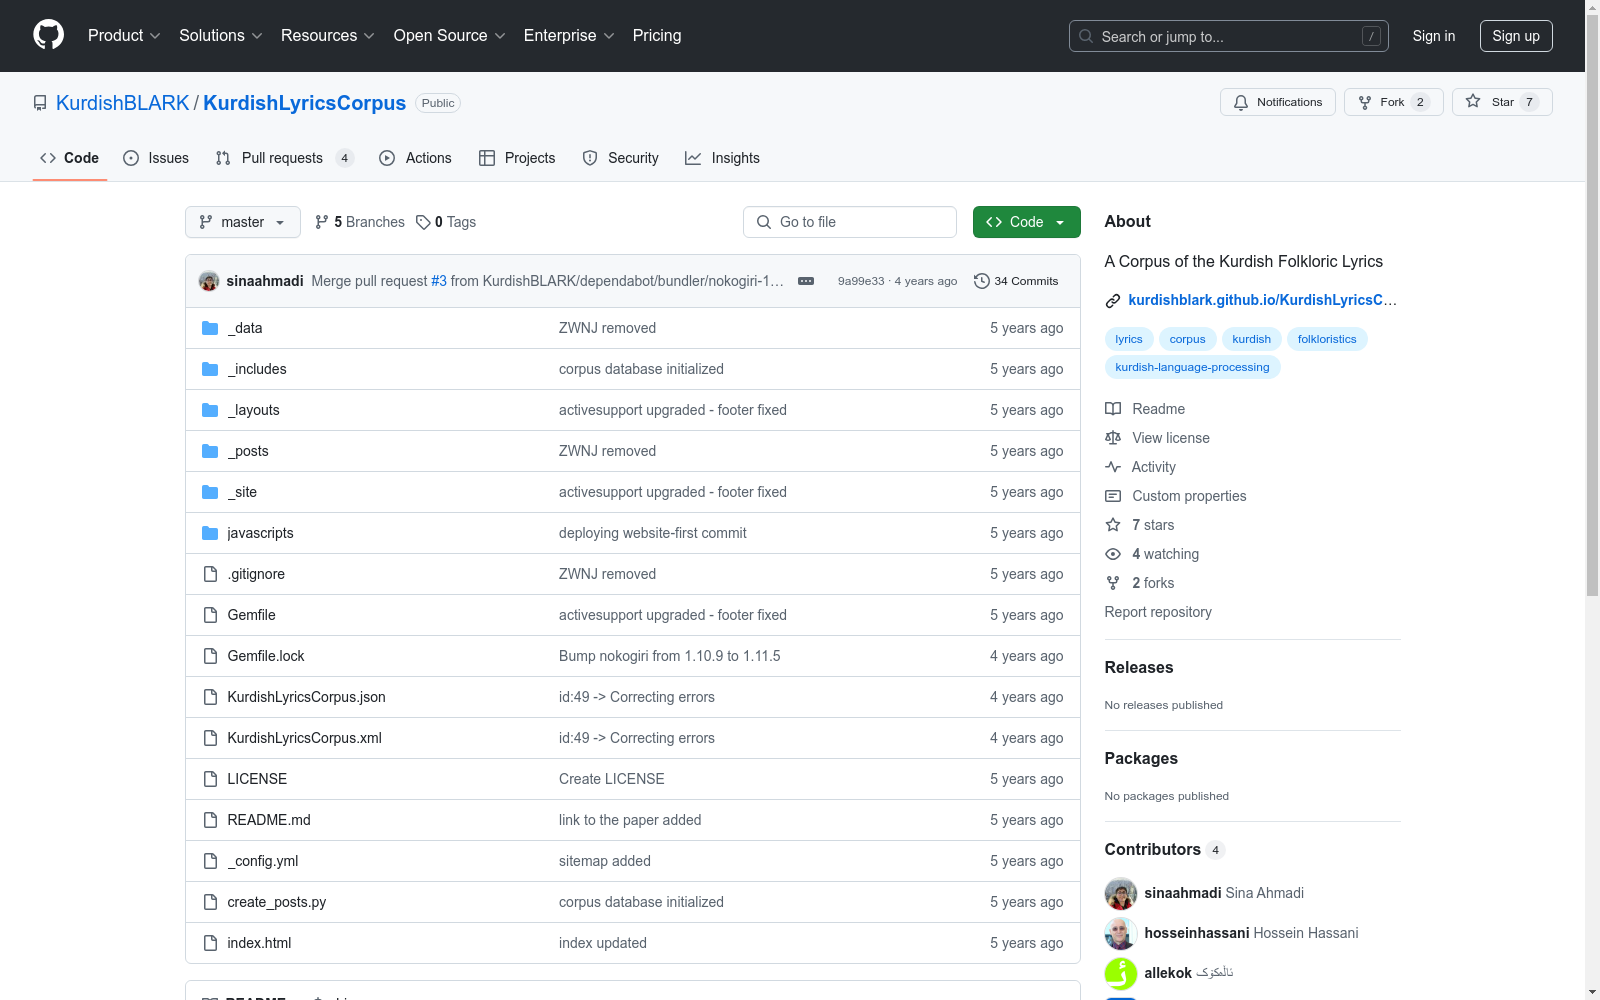Select the folkloristics topic tag

(1327, 339)
